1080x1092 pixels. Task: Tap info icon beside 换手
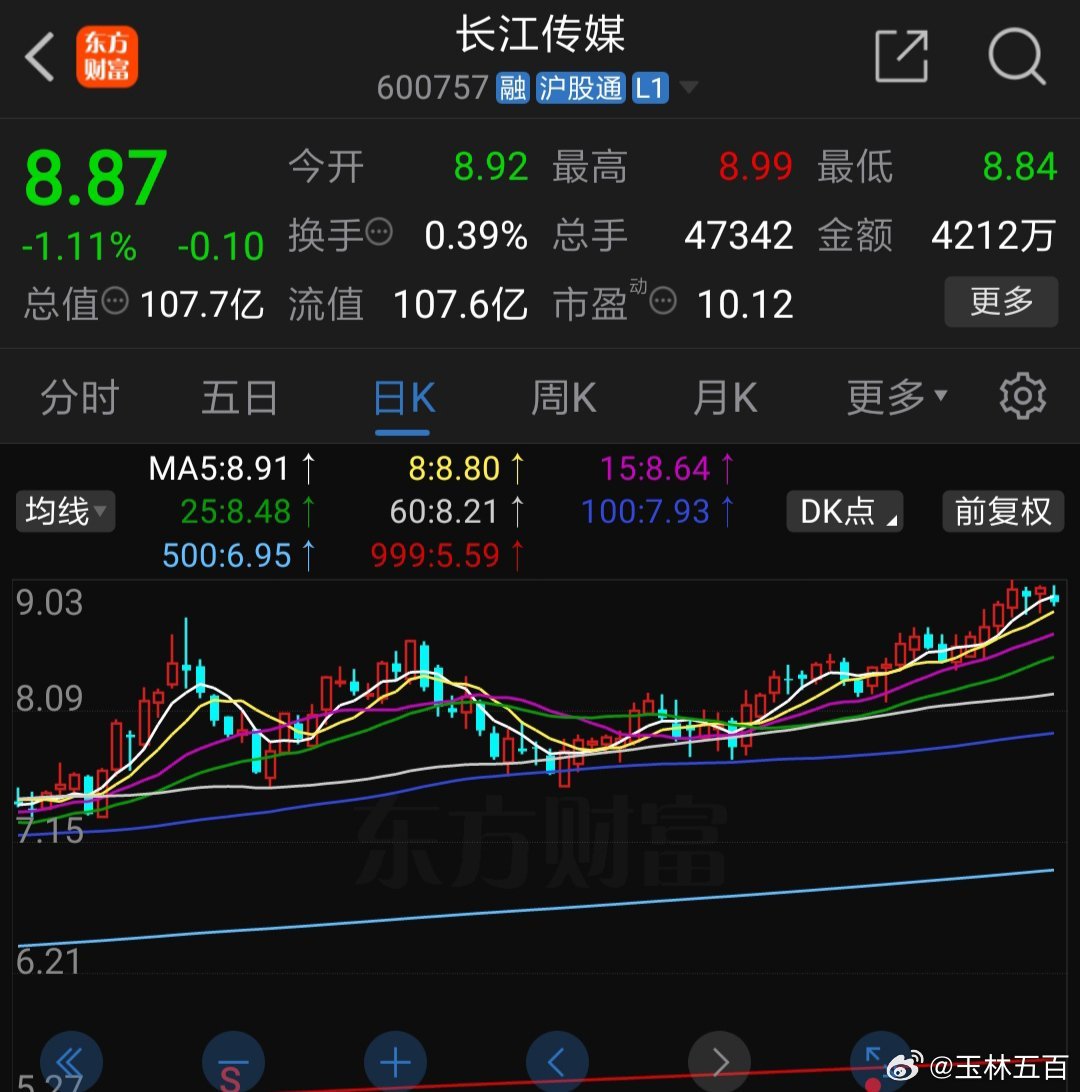pyautogui.click(x=379, y=232)
